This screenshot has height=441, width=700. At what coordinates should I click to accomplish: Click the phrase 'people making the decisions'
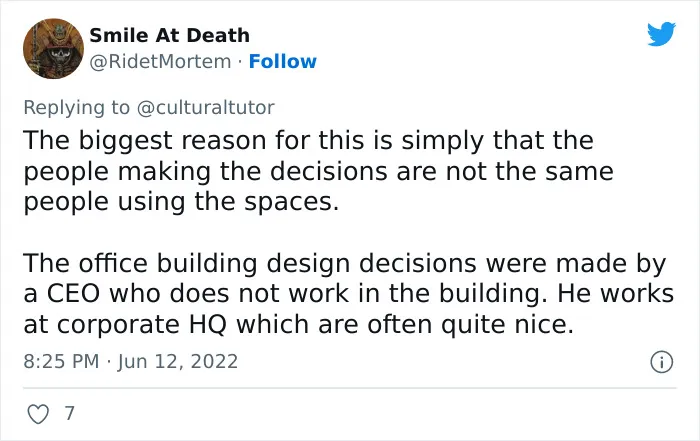205,172
